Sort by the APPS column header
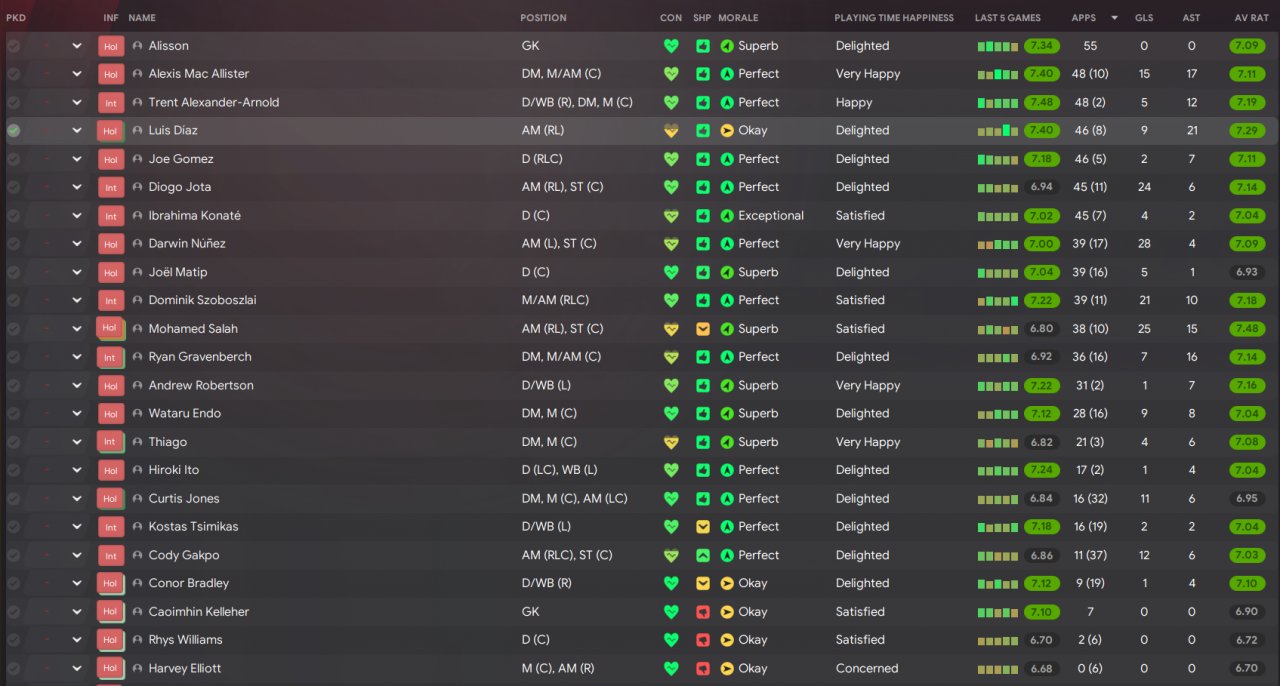The height and width of the screenshot is (686, 1280). coord(1083,18)
